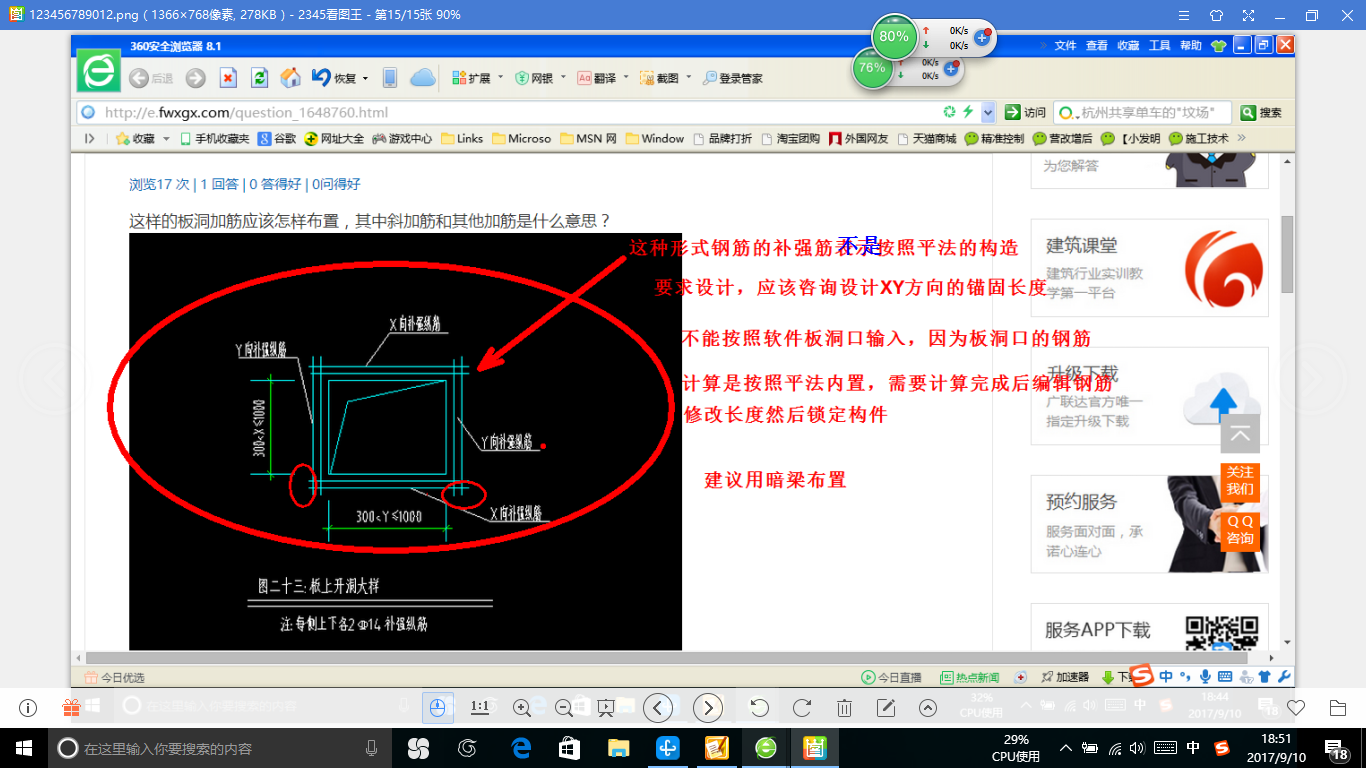The image size is (1366, 768).
Task: Start slideshow from the viewer toolbar
Action: pyautogui.click(x=605, y=708)
